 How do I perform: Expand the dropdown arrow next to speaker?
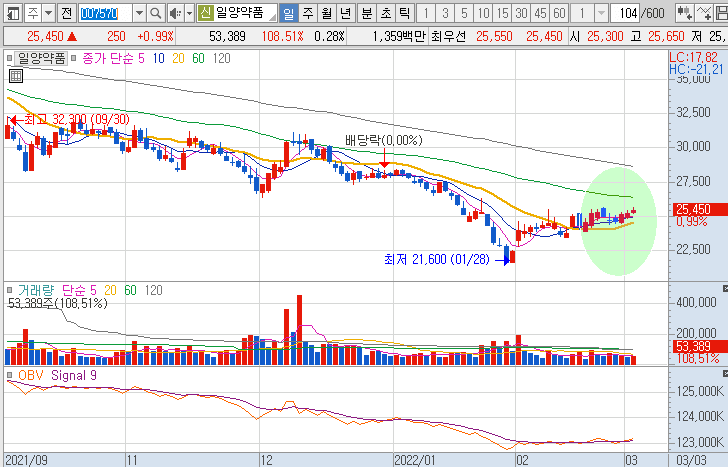(x=189, y=13)
